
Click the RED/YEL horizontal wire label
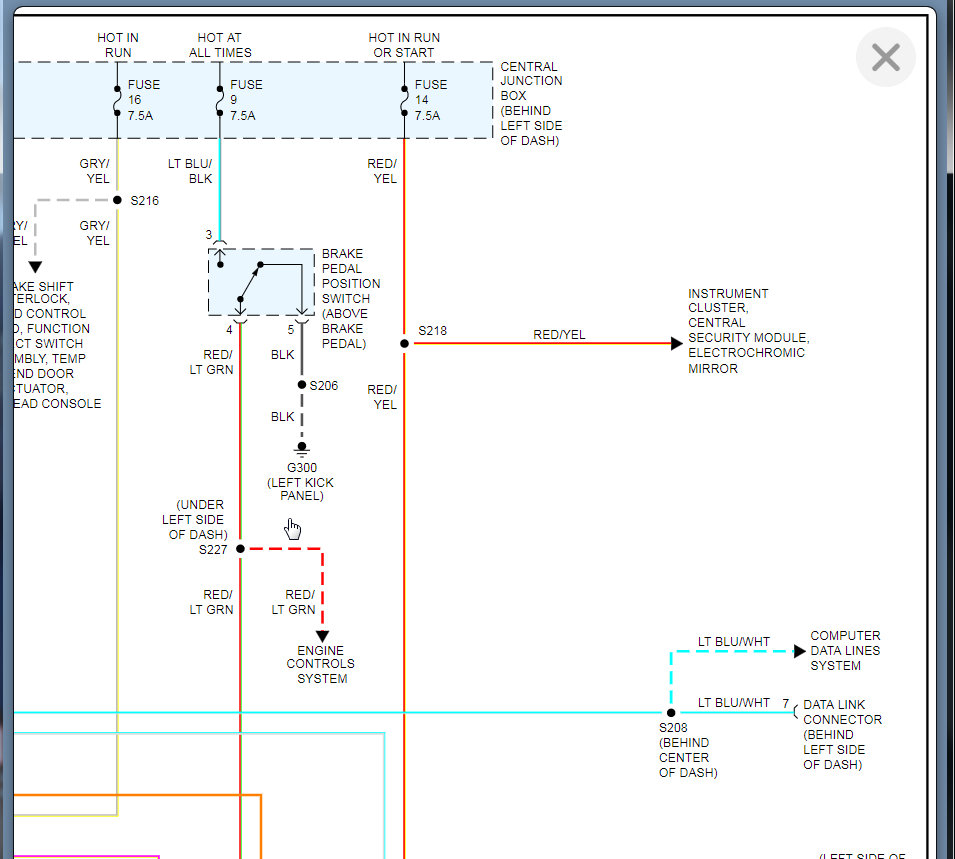[559, 334]
